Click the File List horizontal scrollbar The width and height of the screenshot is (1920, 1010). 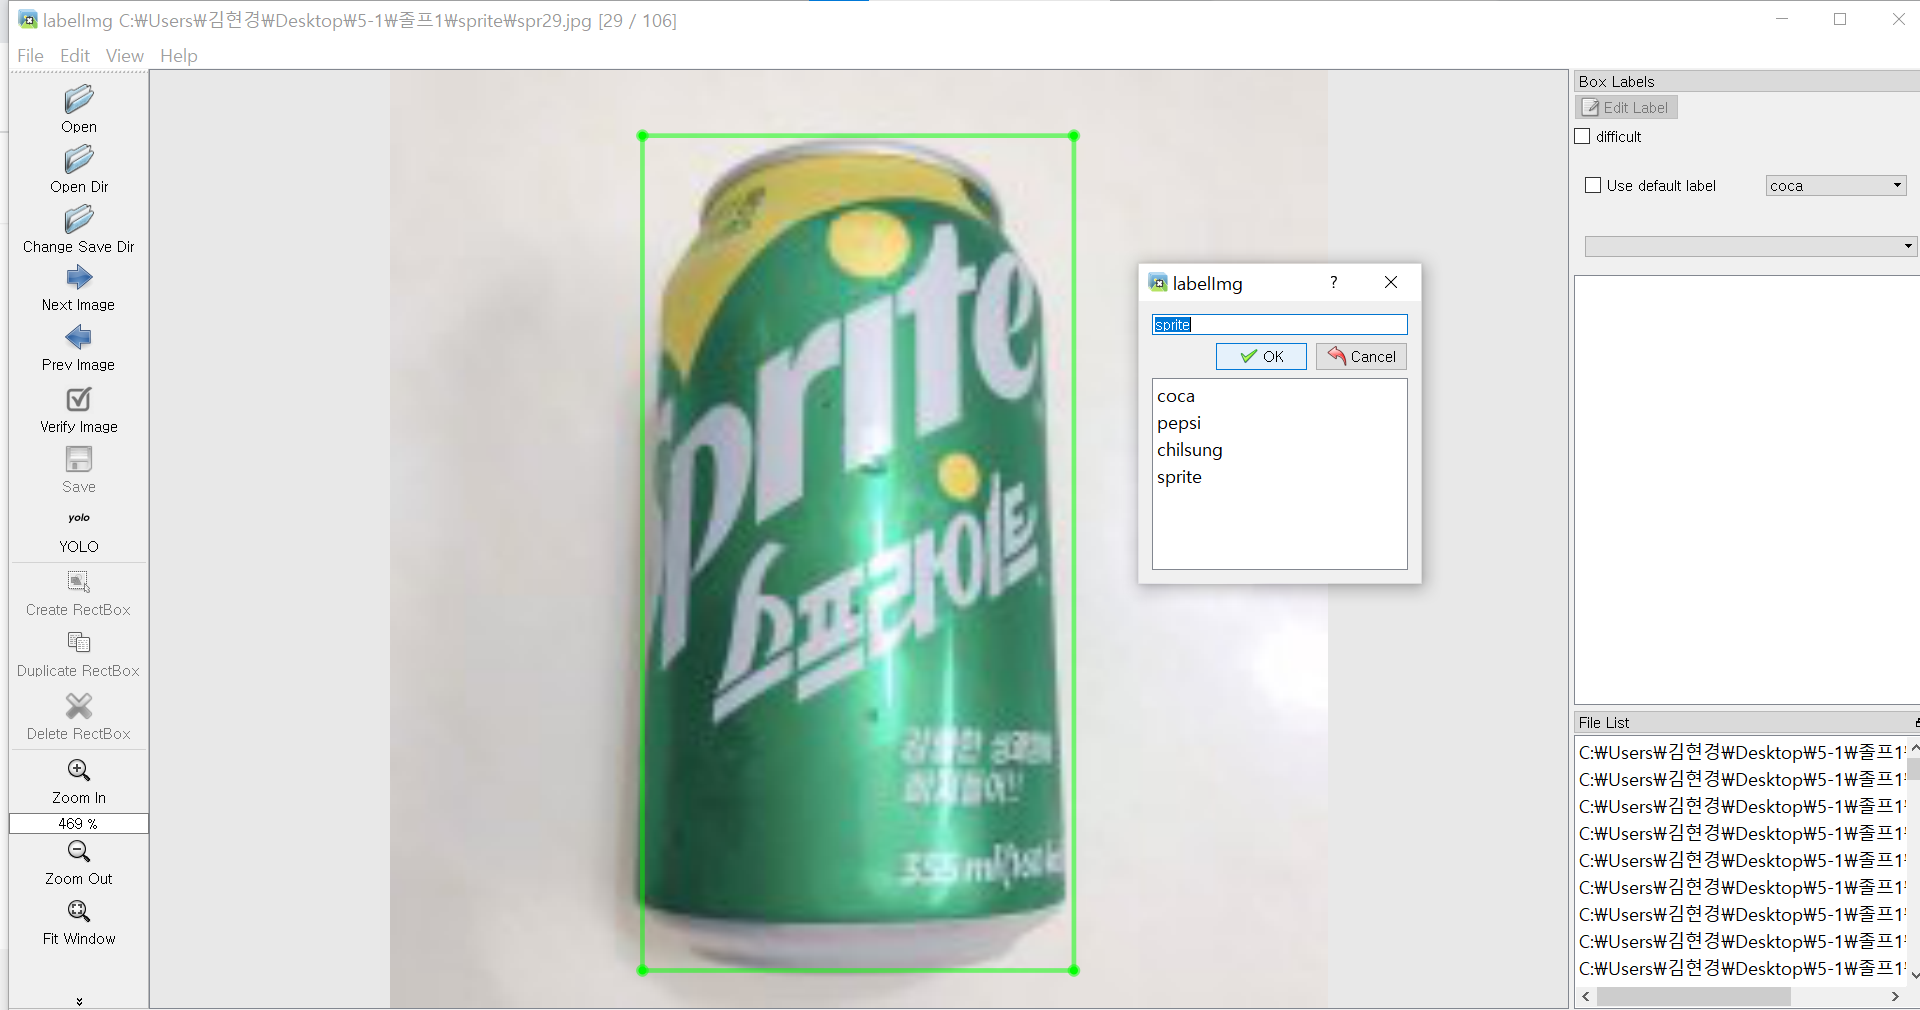tap(1693, 997)
